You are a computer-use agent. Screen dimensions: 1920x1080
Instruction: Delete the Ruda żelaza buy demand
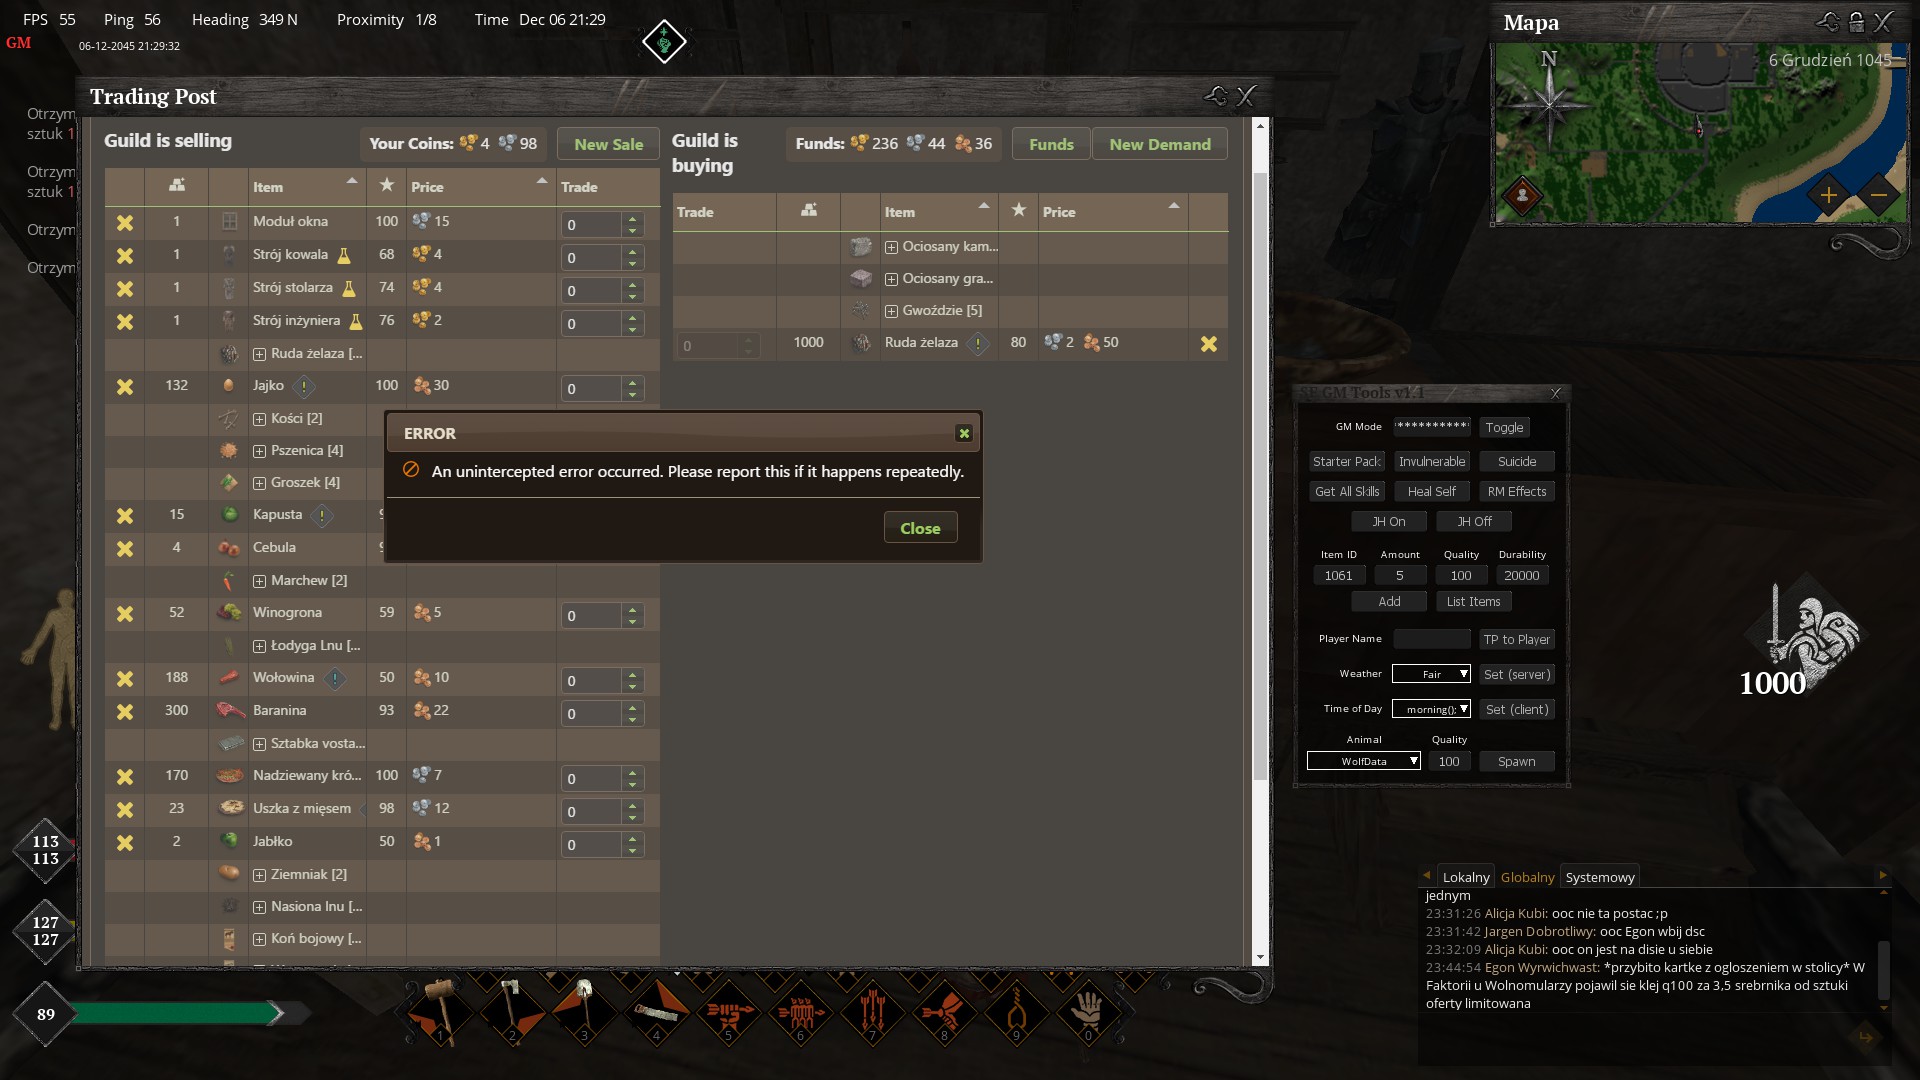tap(1208, 344)
